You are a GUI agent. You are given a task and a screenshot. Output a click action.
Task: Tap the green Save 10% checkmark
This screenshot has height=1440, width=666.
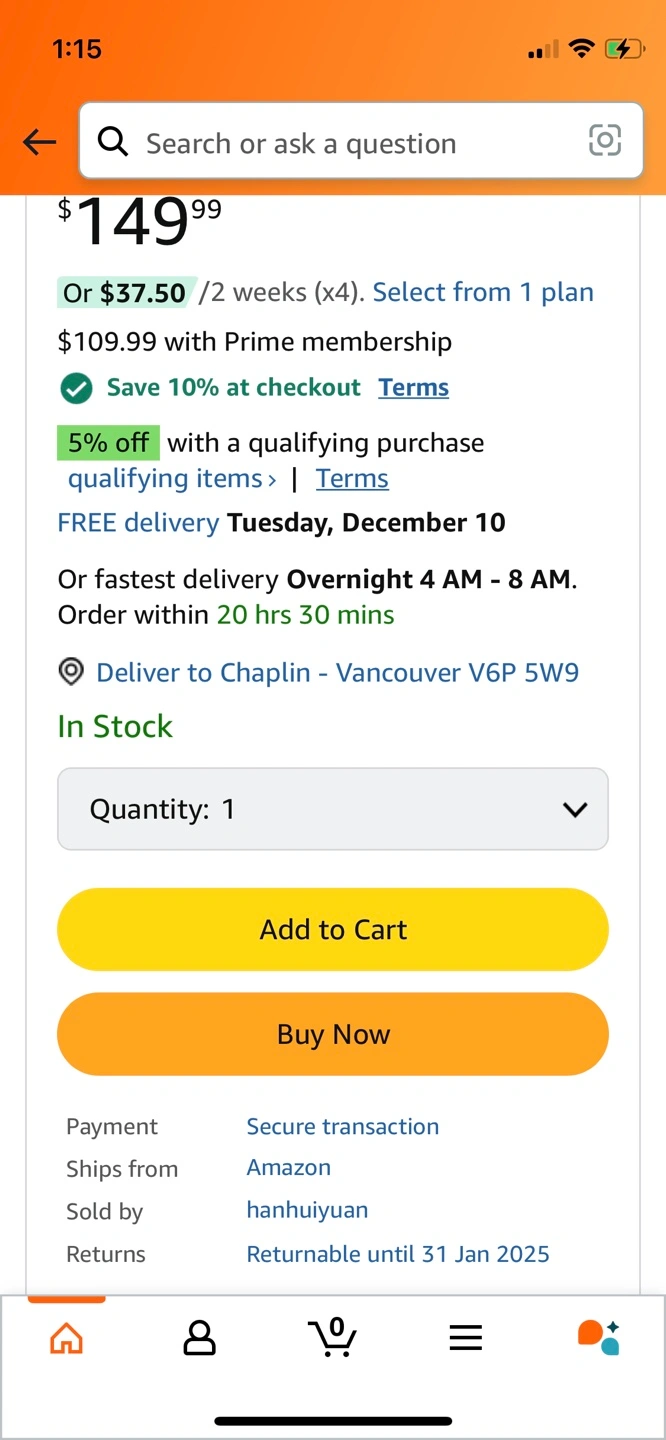pyautogui.click(x=76, y=388)
